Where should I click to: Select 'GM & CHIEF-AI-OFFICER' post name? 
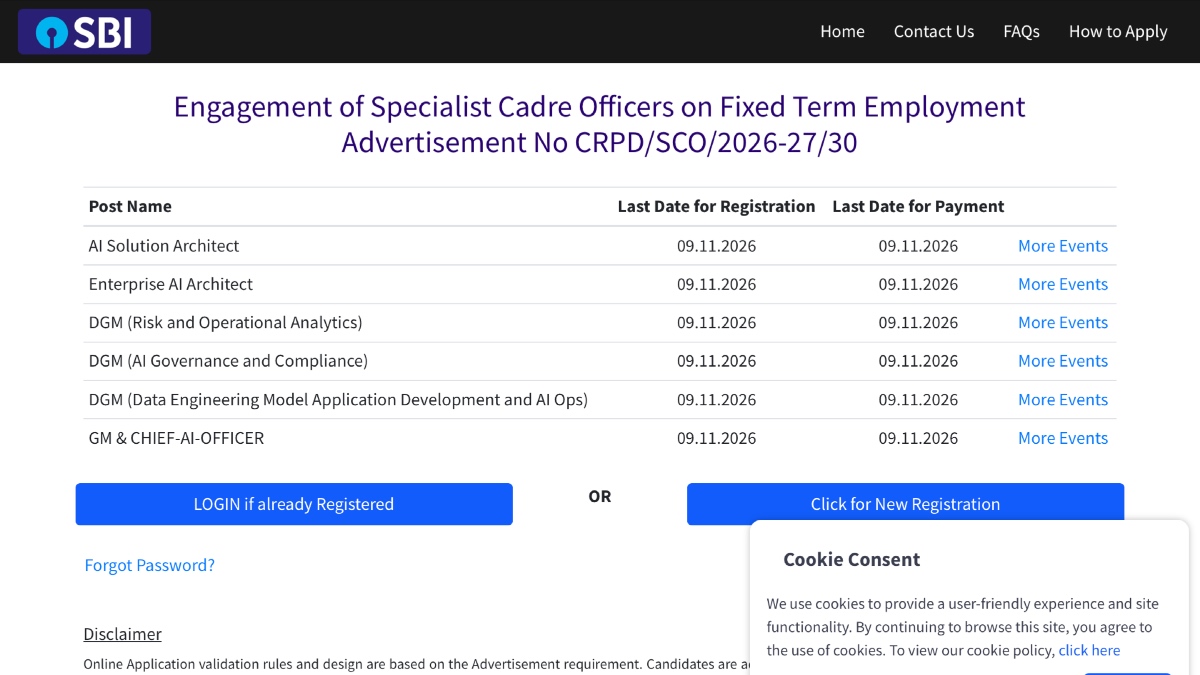click(x=176, y=438)
